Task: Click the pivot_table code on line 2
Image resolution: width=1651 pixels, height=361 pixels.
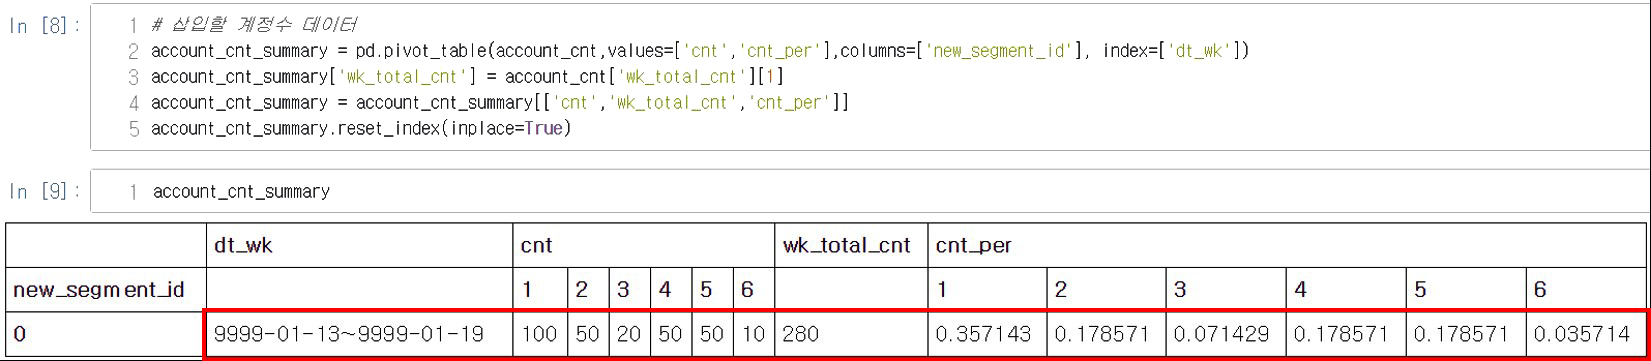Action: coord(700,51)
